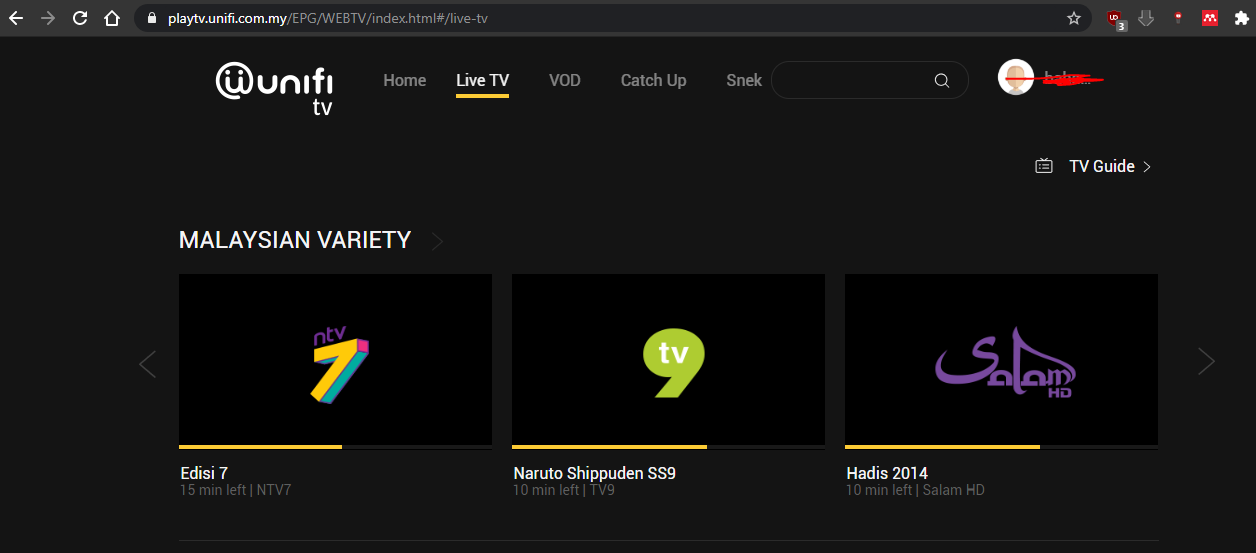The width and height of the screenshot is (1256, 553).
Task: Click the red M extension icon
Action: [1210, 18]
